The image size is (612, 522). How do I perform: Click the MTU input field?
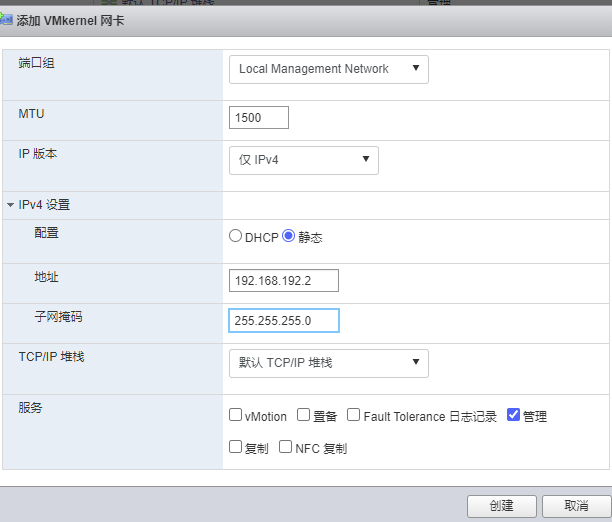258,118
